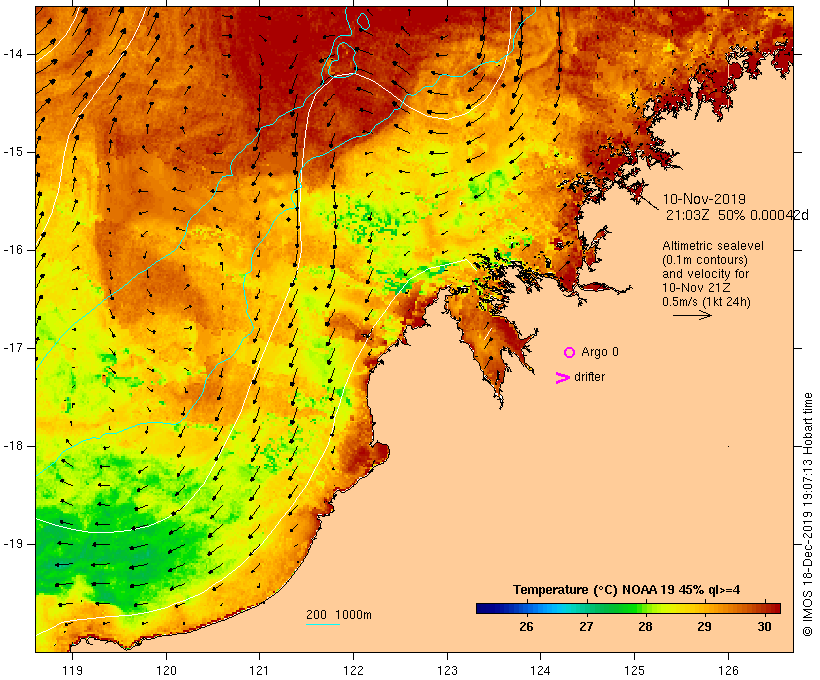Click the cyan 200 1000m isobath line sample
This screenshot has width=820, height=680.
click(x=323, y=624)
